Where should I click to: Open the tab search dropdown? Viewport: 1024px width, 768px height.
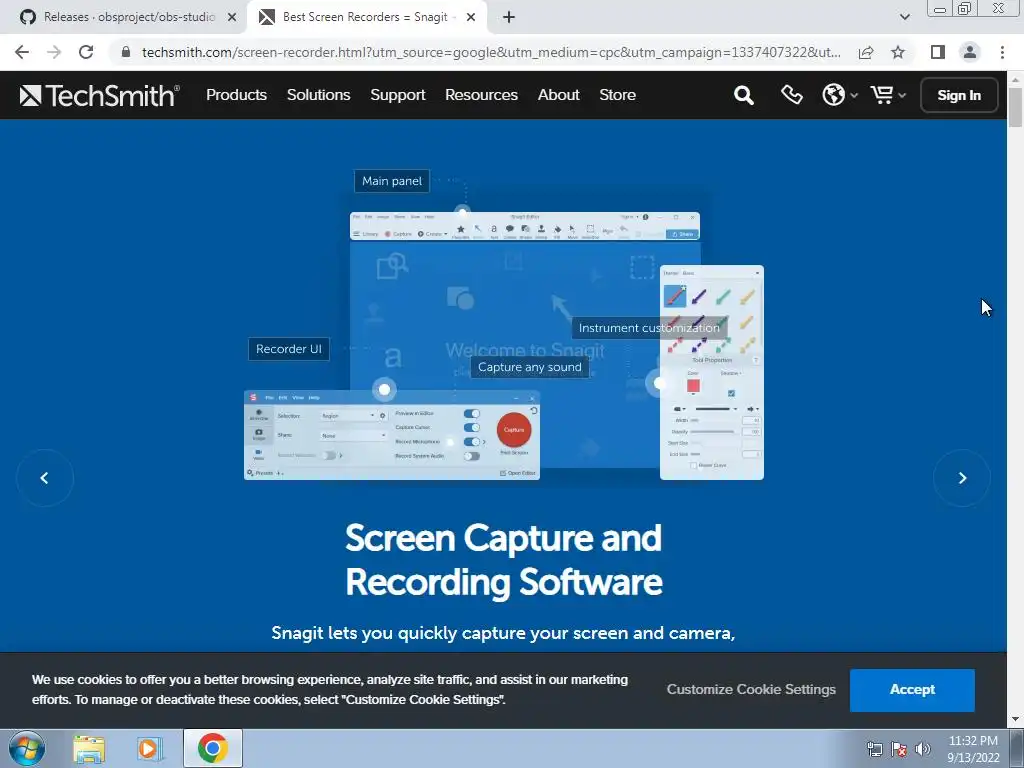904,18
